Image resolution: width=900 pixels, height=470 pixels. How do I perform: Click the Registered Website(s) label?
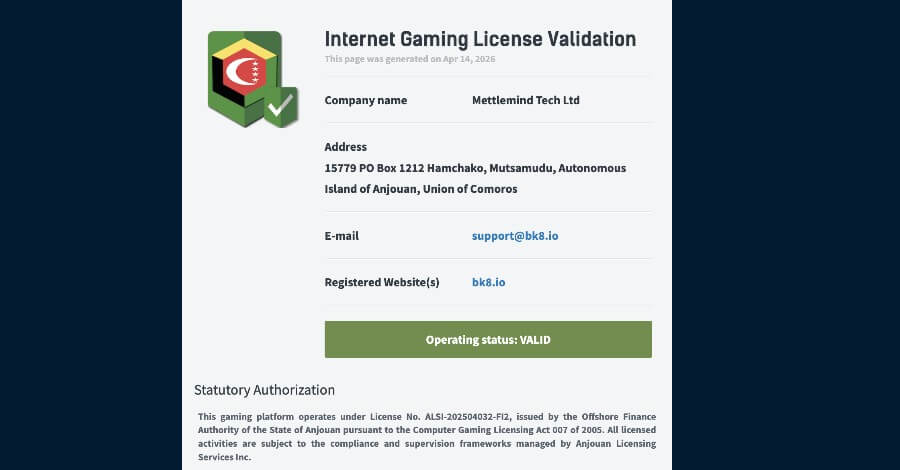coord(382,282)
